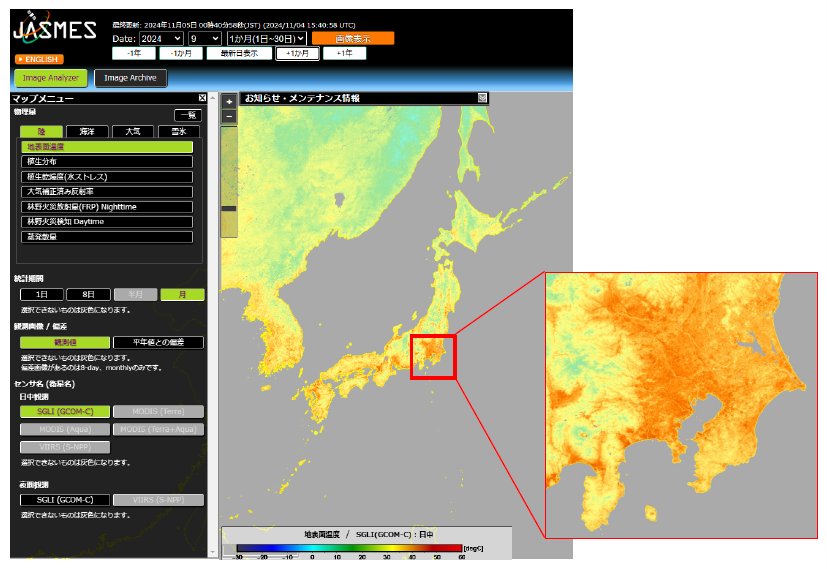Click the map zoom slider handle

point(229,208)
